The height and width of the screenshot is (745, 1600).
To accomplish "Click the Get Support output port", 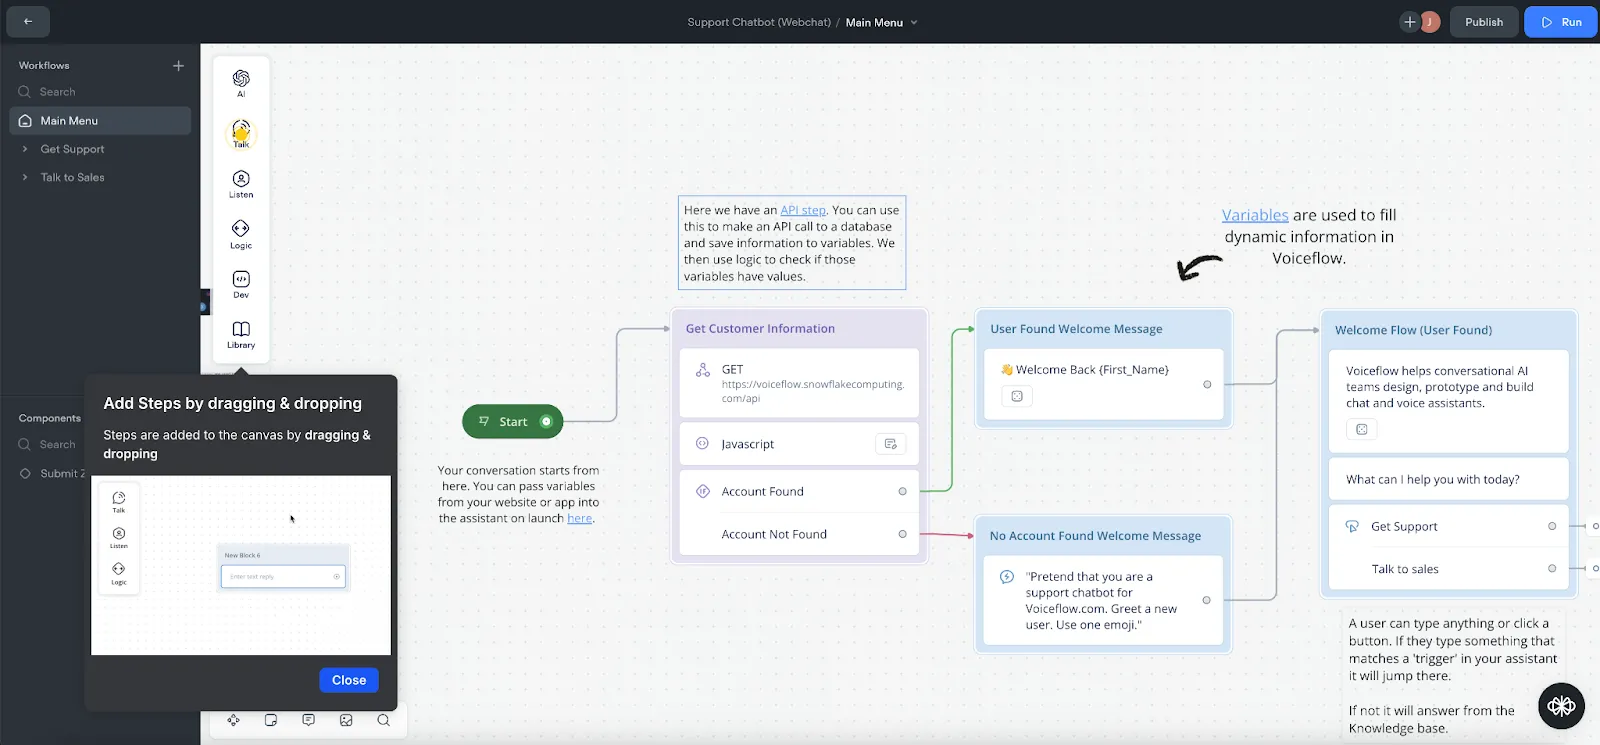I will [1552, 526].
